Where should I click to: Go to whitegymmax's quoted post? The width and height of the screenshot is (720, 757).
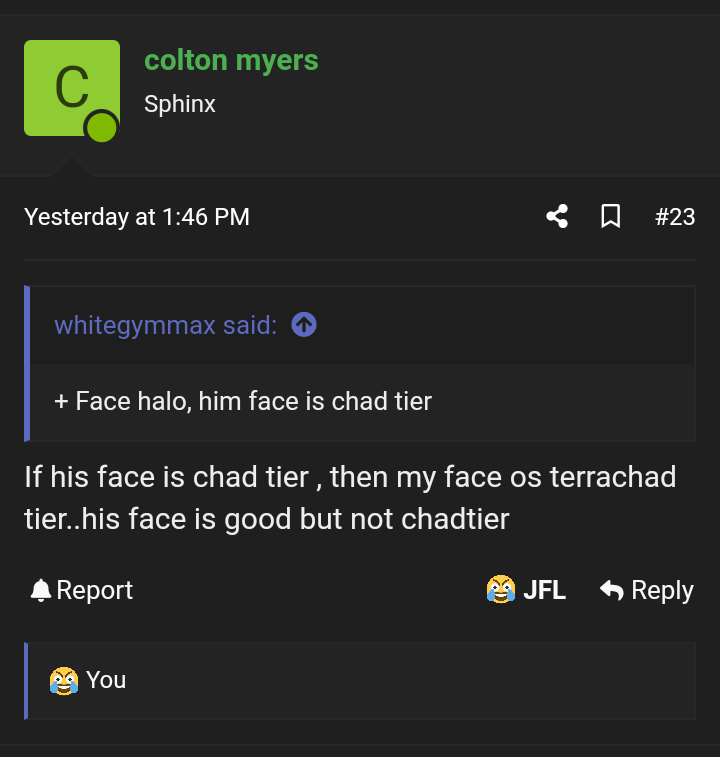coord(165,324)
